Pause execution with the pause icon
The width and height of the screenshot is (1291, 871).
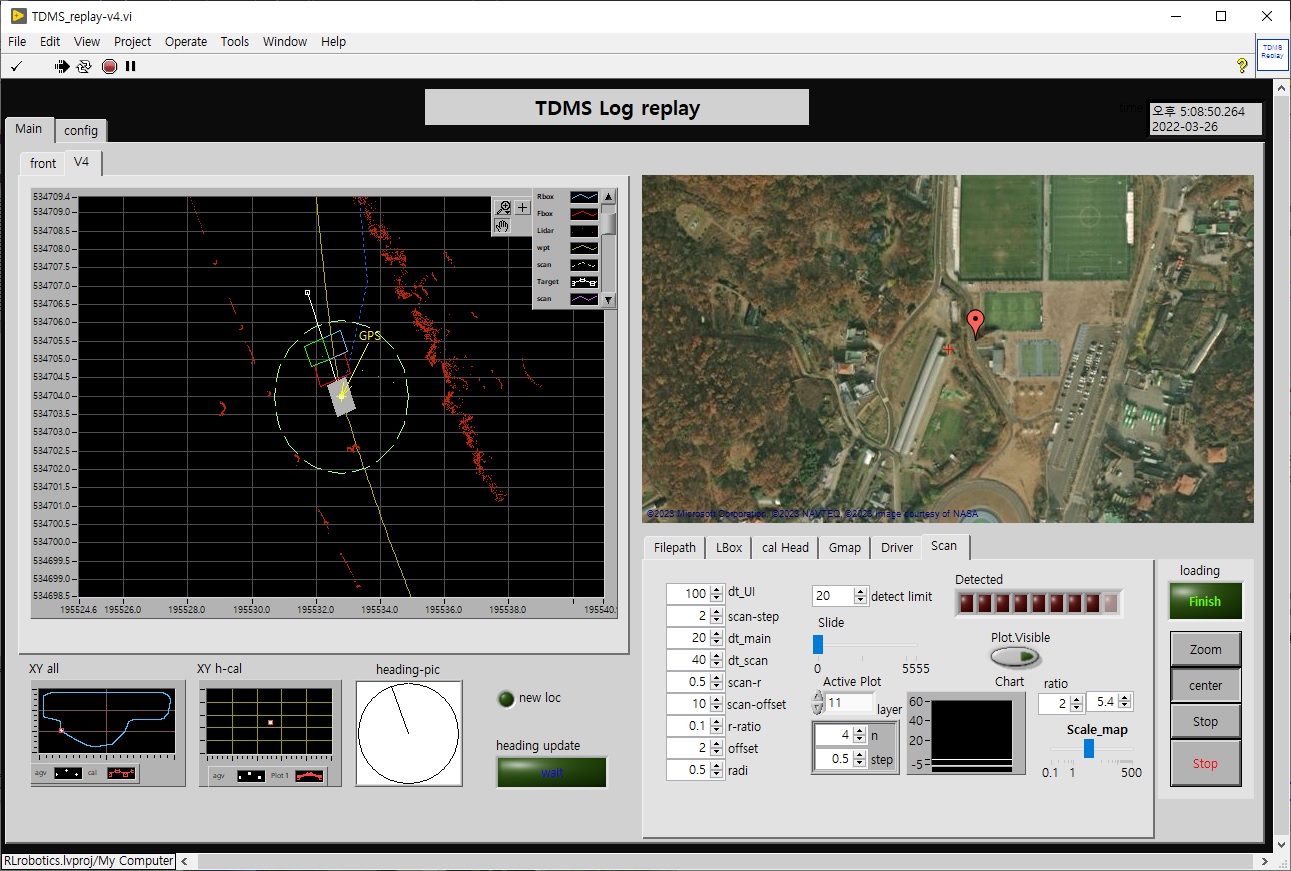[x=130, y=66]
